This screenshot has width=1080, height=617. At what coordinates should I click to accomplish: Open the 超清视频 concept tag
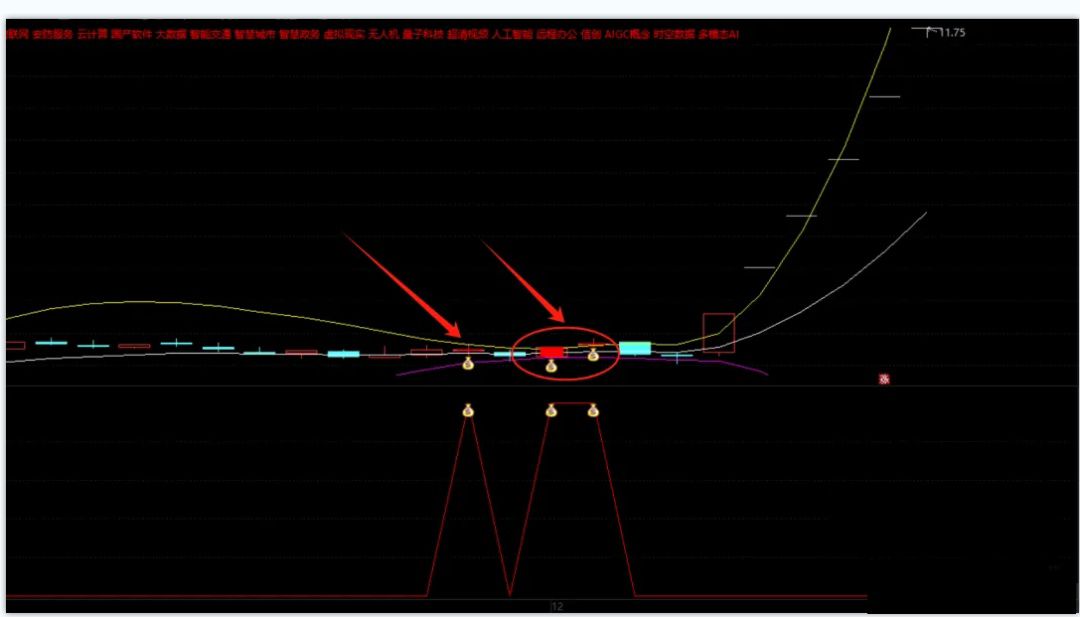468,34
